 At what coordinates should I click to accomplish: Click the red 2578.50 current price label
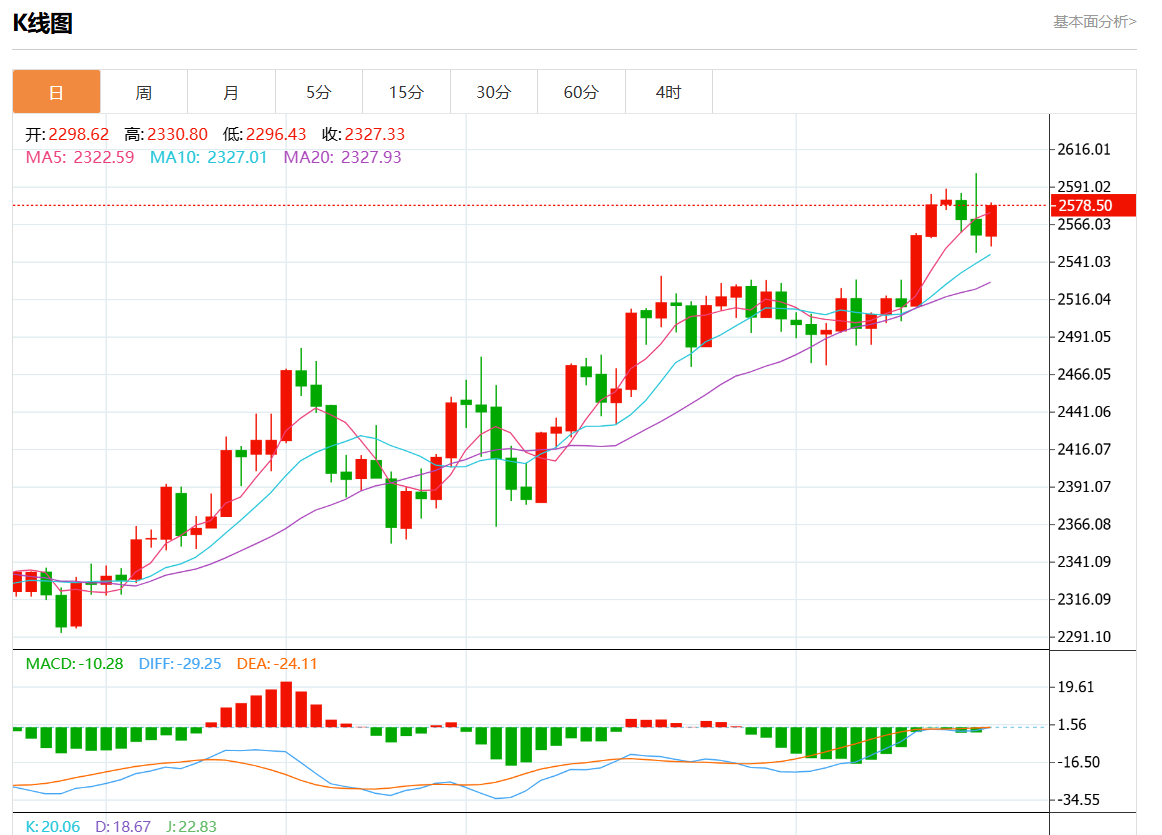[x=1093, y=205]
